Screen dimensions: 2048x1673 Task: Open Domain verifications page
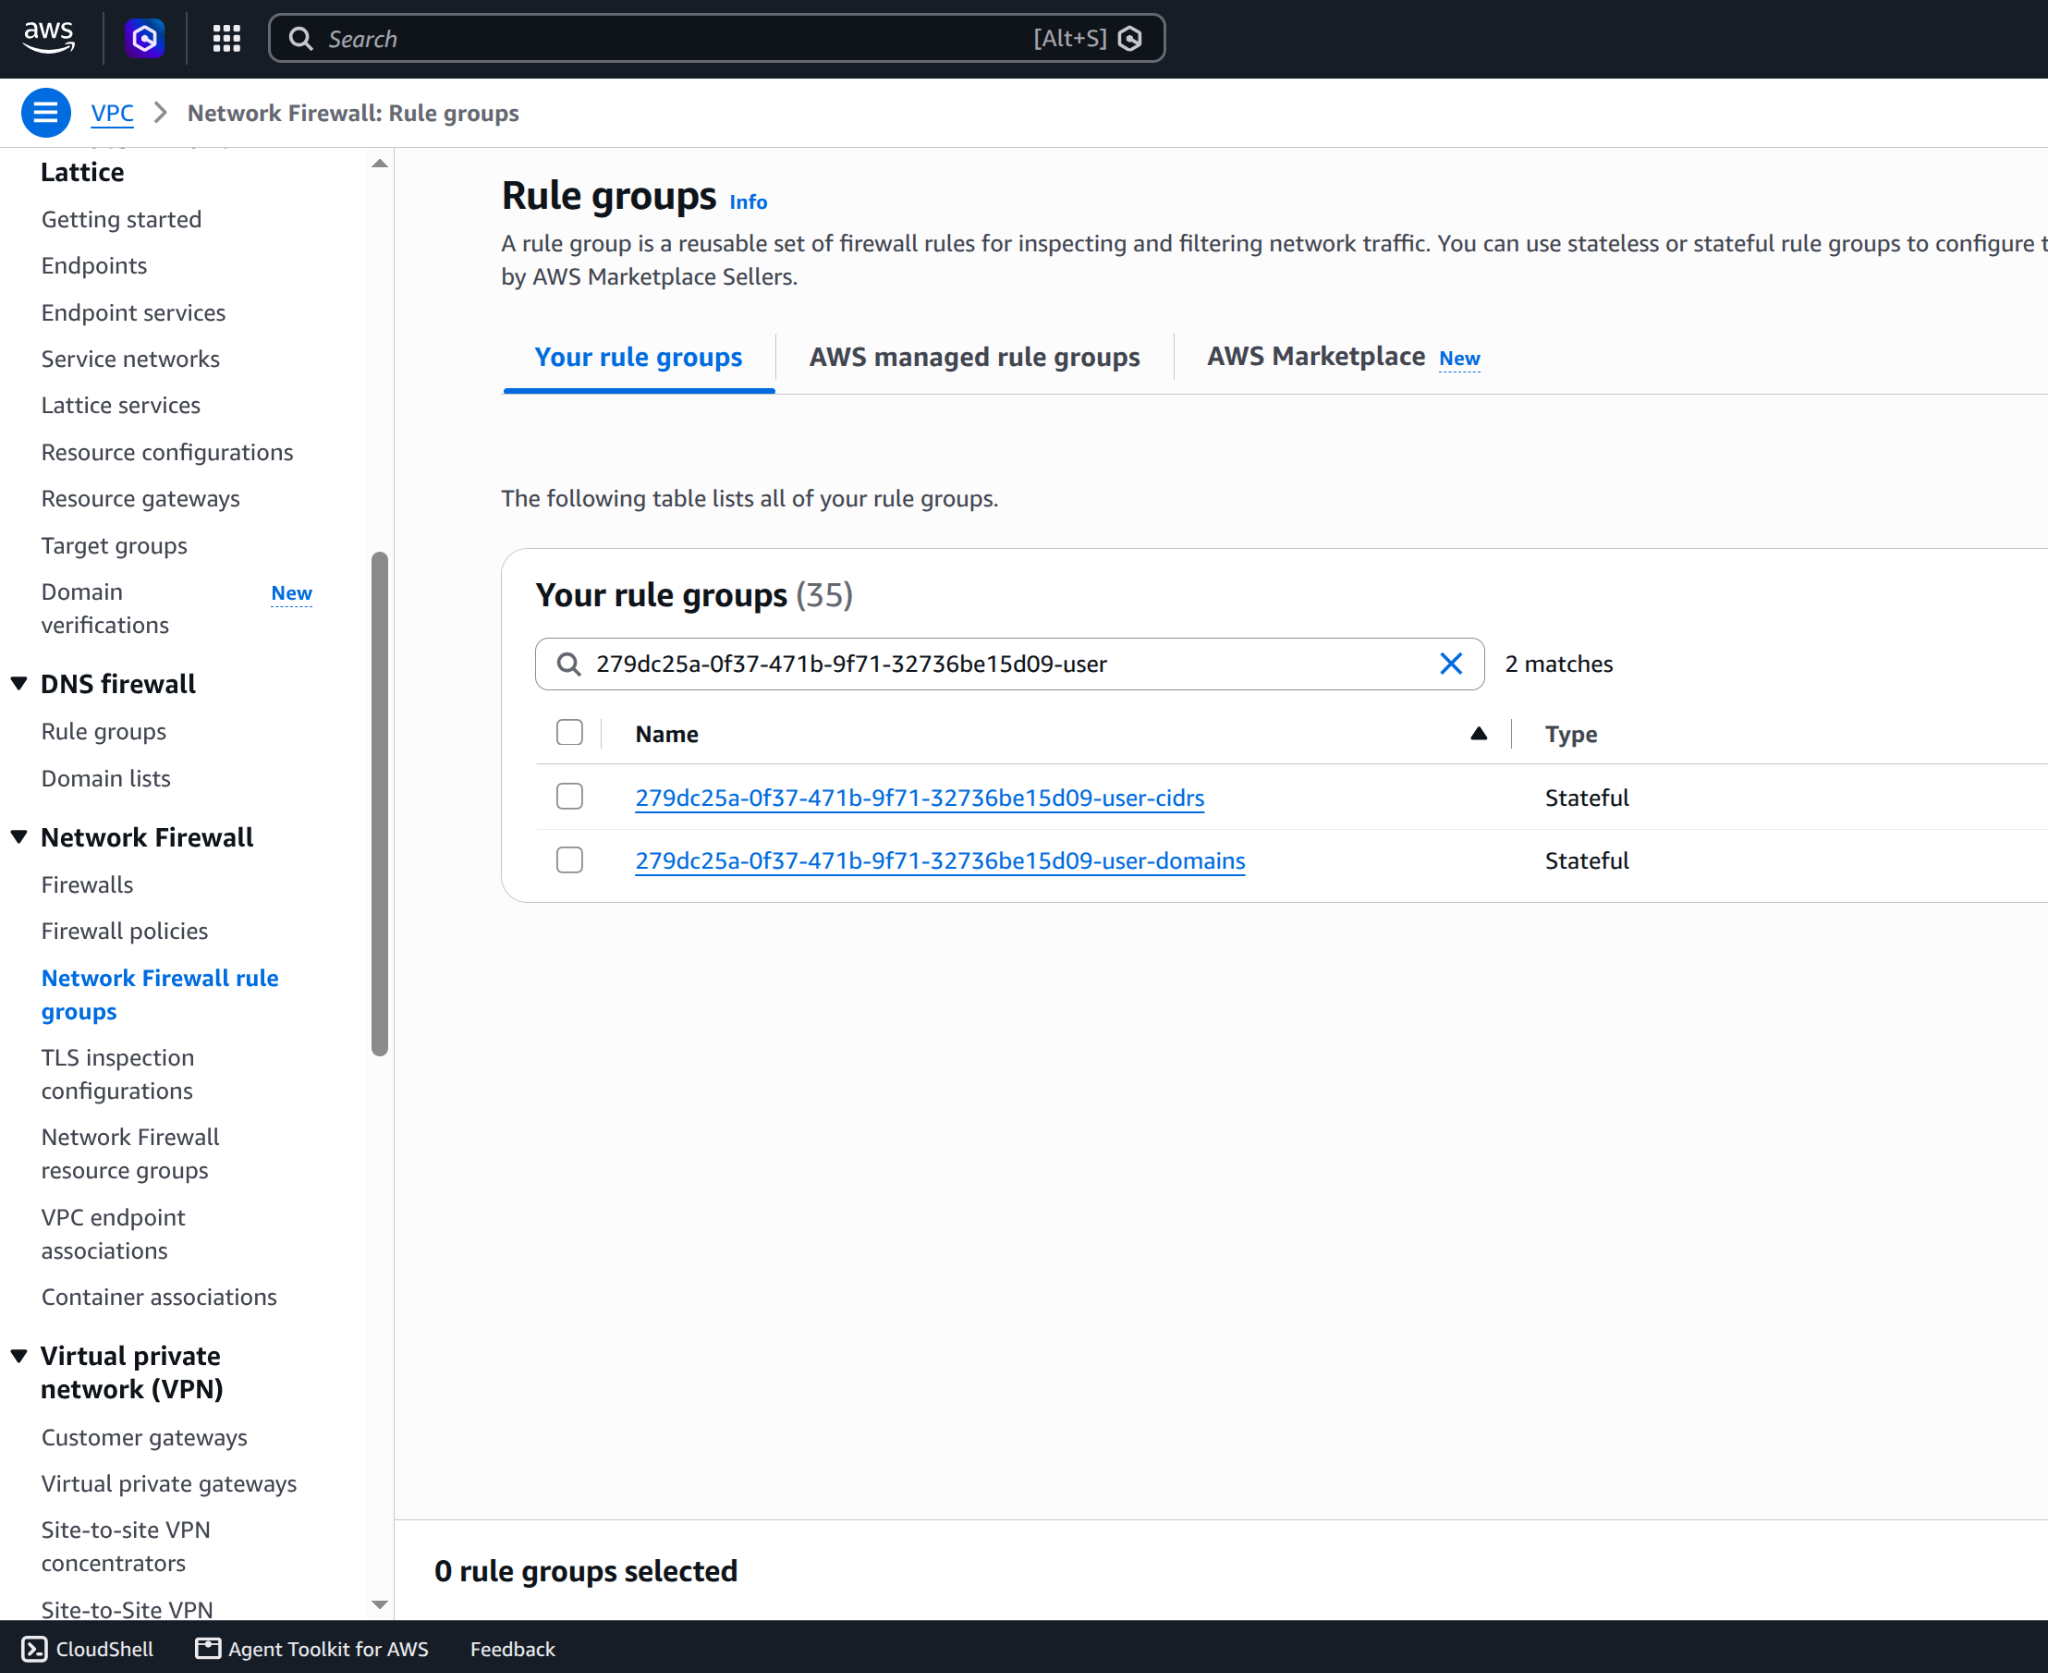click(x=105, y=608)
